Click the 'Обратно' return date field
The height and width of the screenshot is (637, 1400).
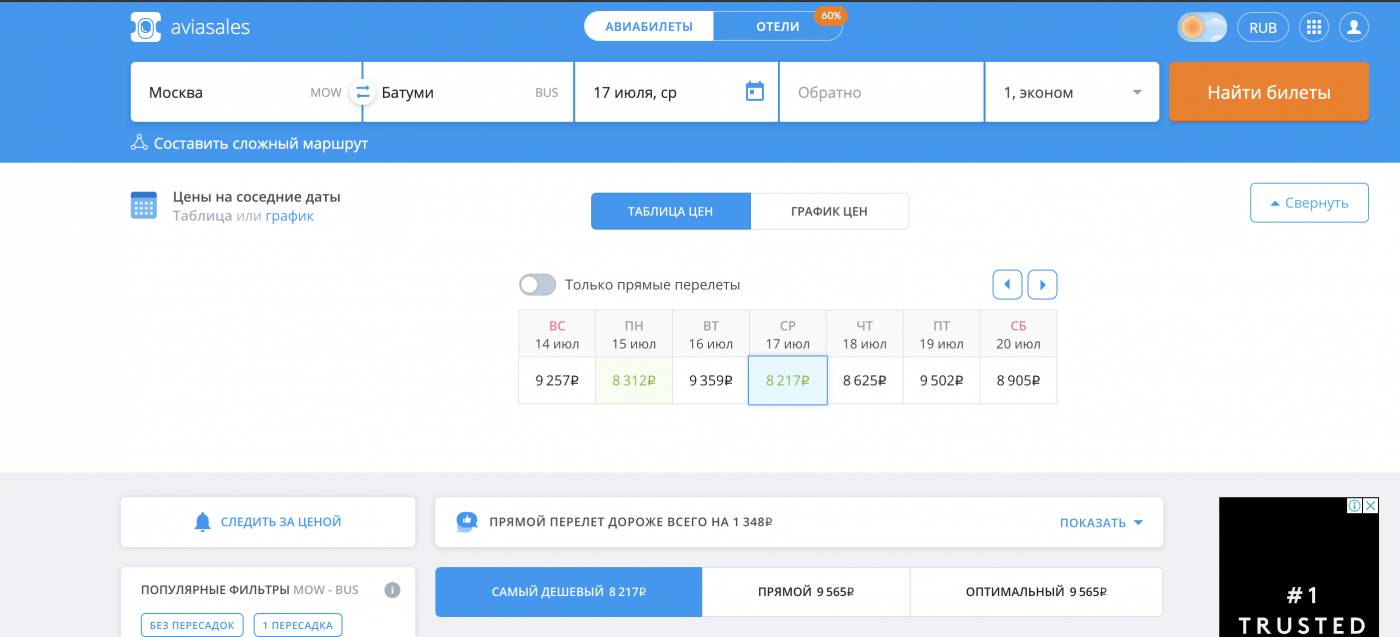click(880, 92)
